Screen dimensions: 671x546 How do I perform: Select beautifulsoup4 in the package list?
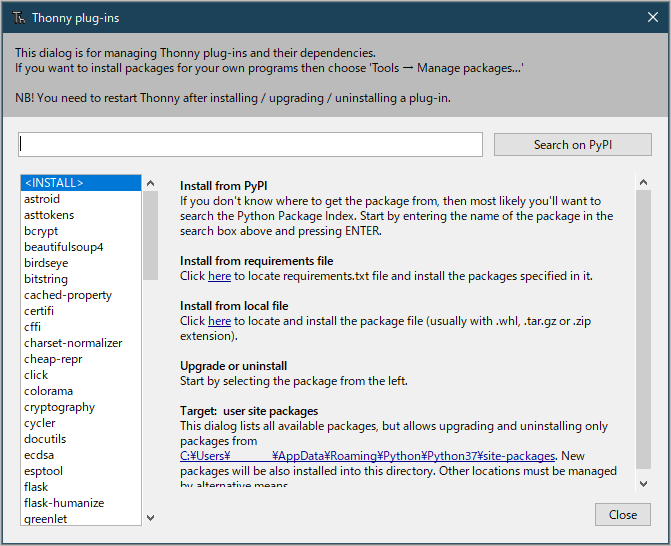[80, 247]
